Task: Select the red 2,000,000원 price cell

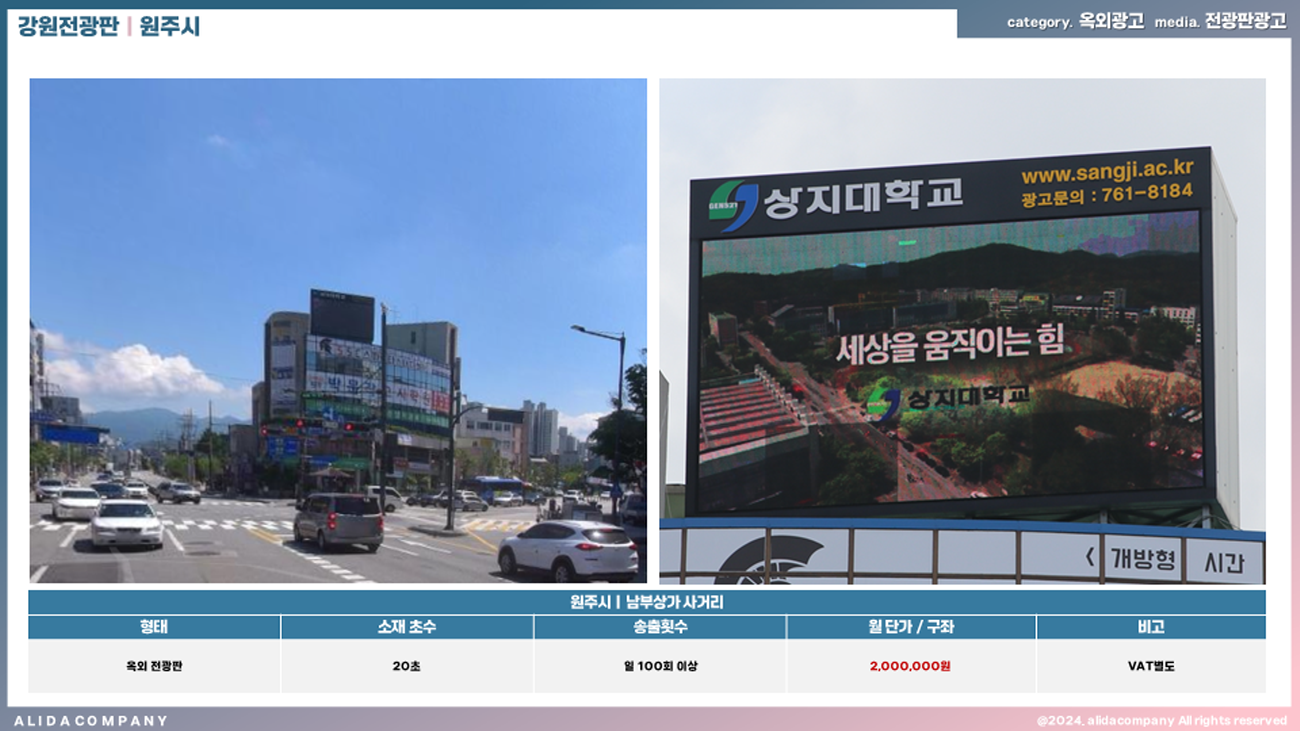Action: [x=910, y=666]
